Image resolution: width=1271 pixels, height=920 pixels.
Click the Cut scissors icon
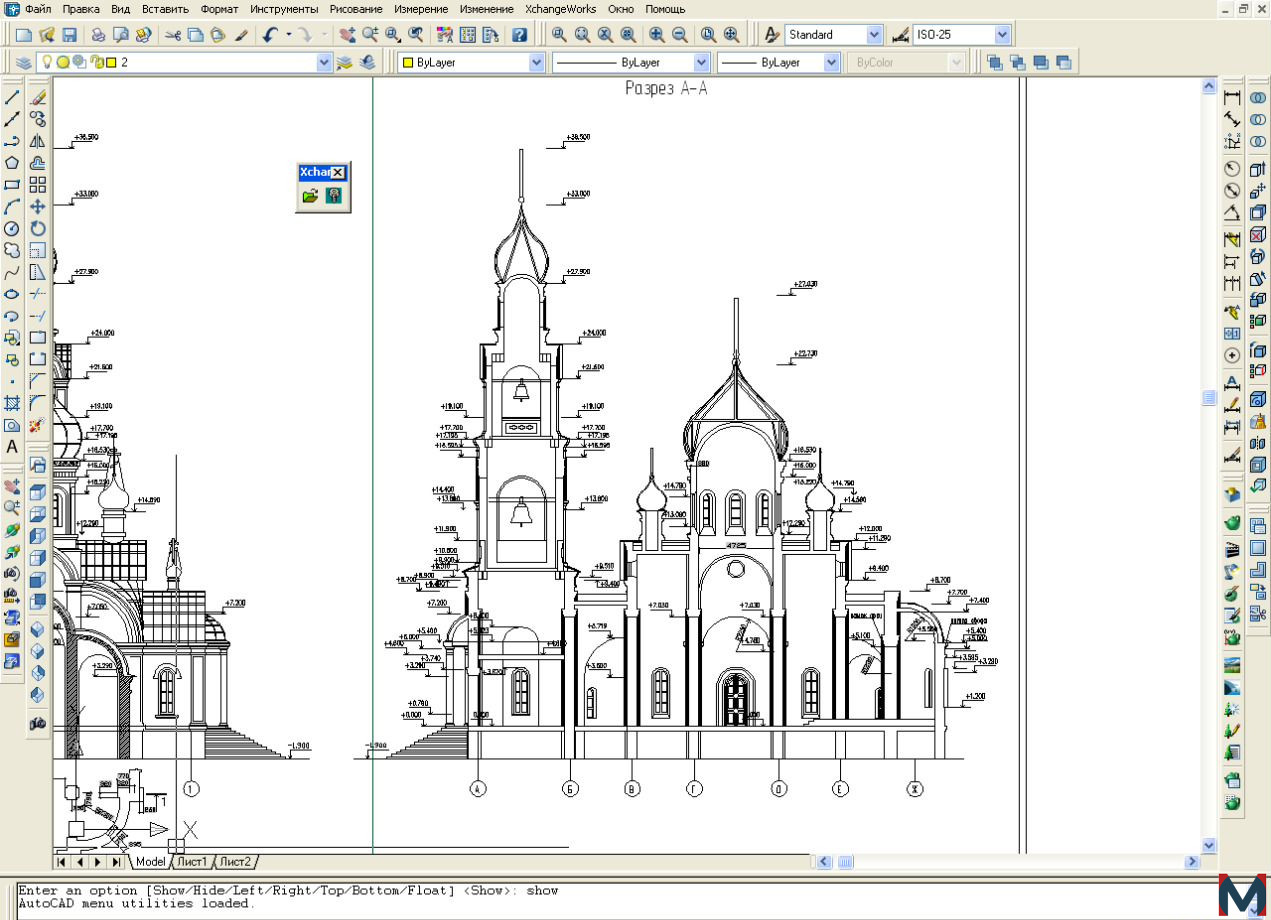(x=173, y=34)
